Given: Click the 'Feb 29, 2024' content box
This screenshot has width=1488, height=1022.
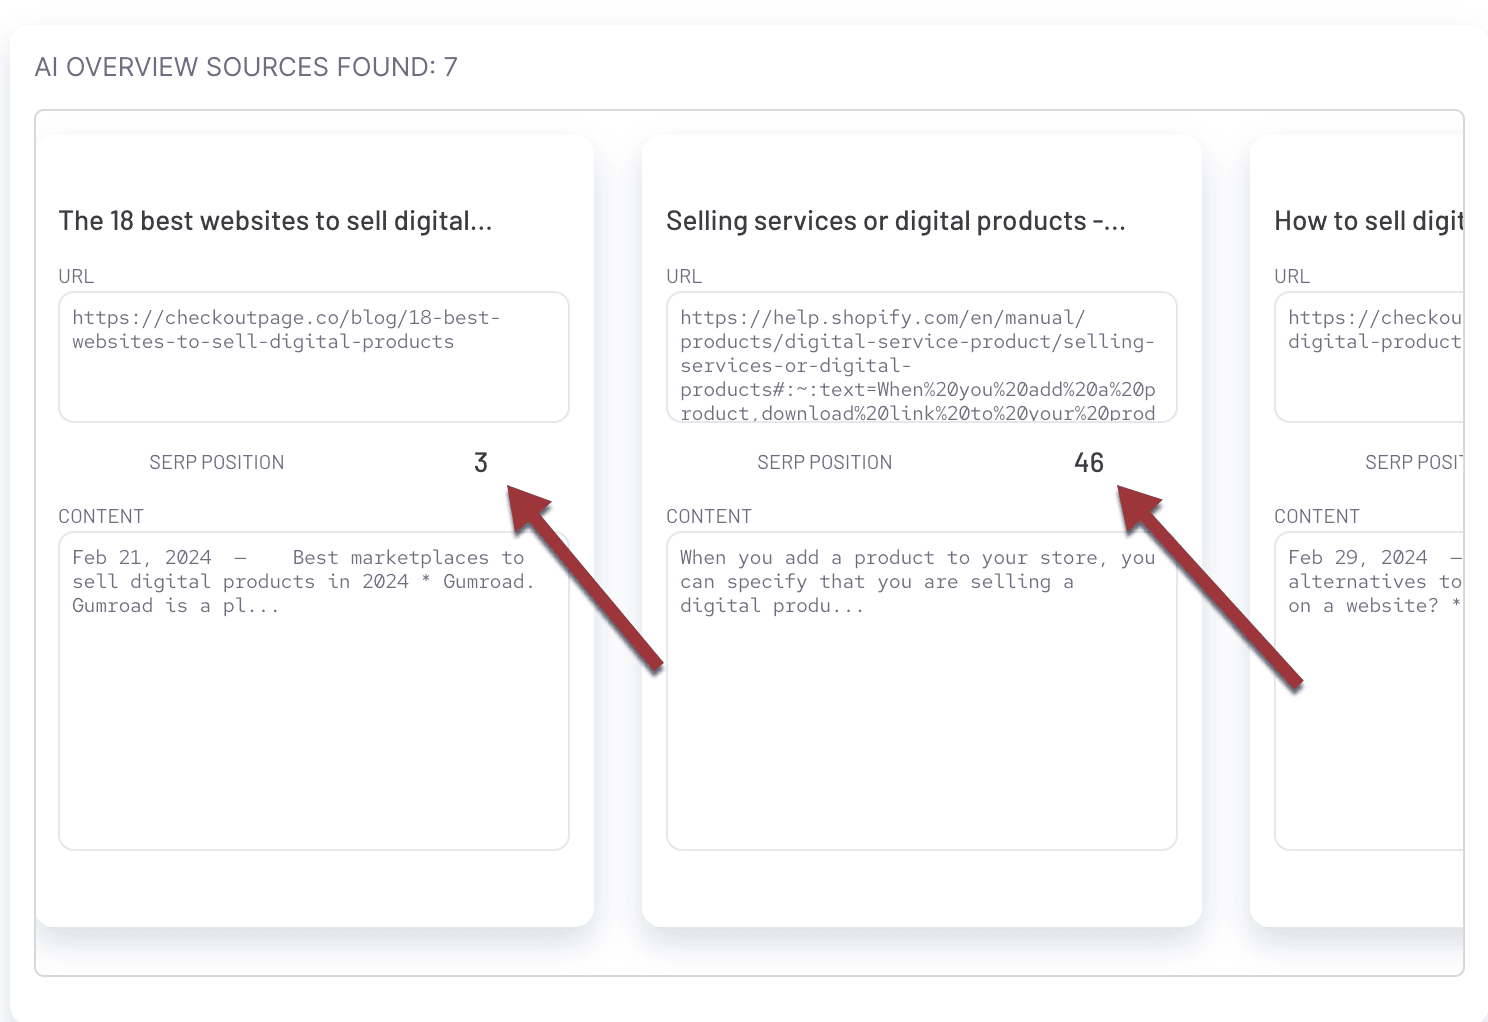Looking at the screenshot, I should click(1370, 690).
